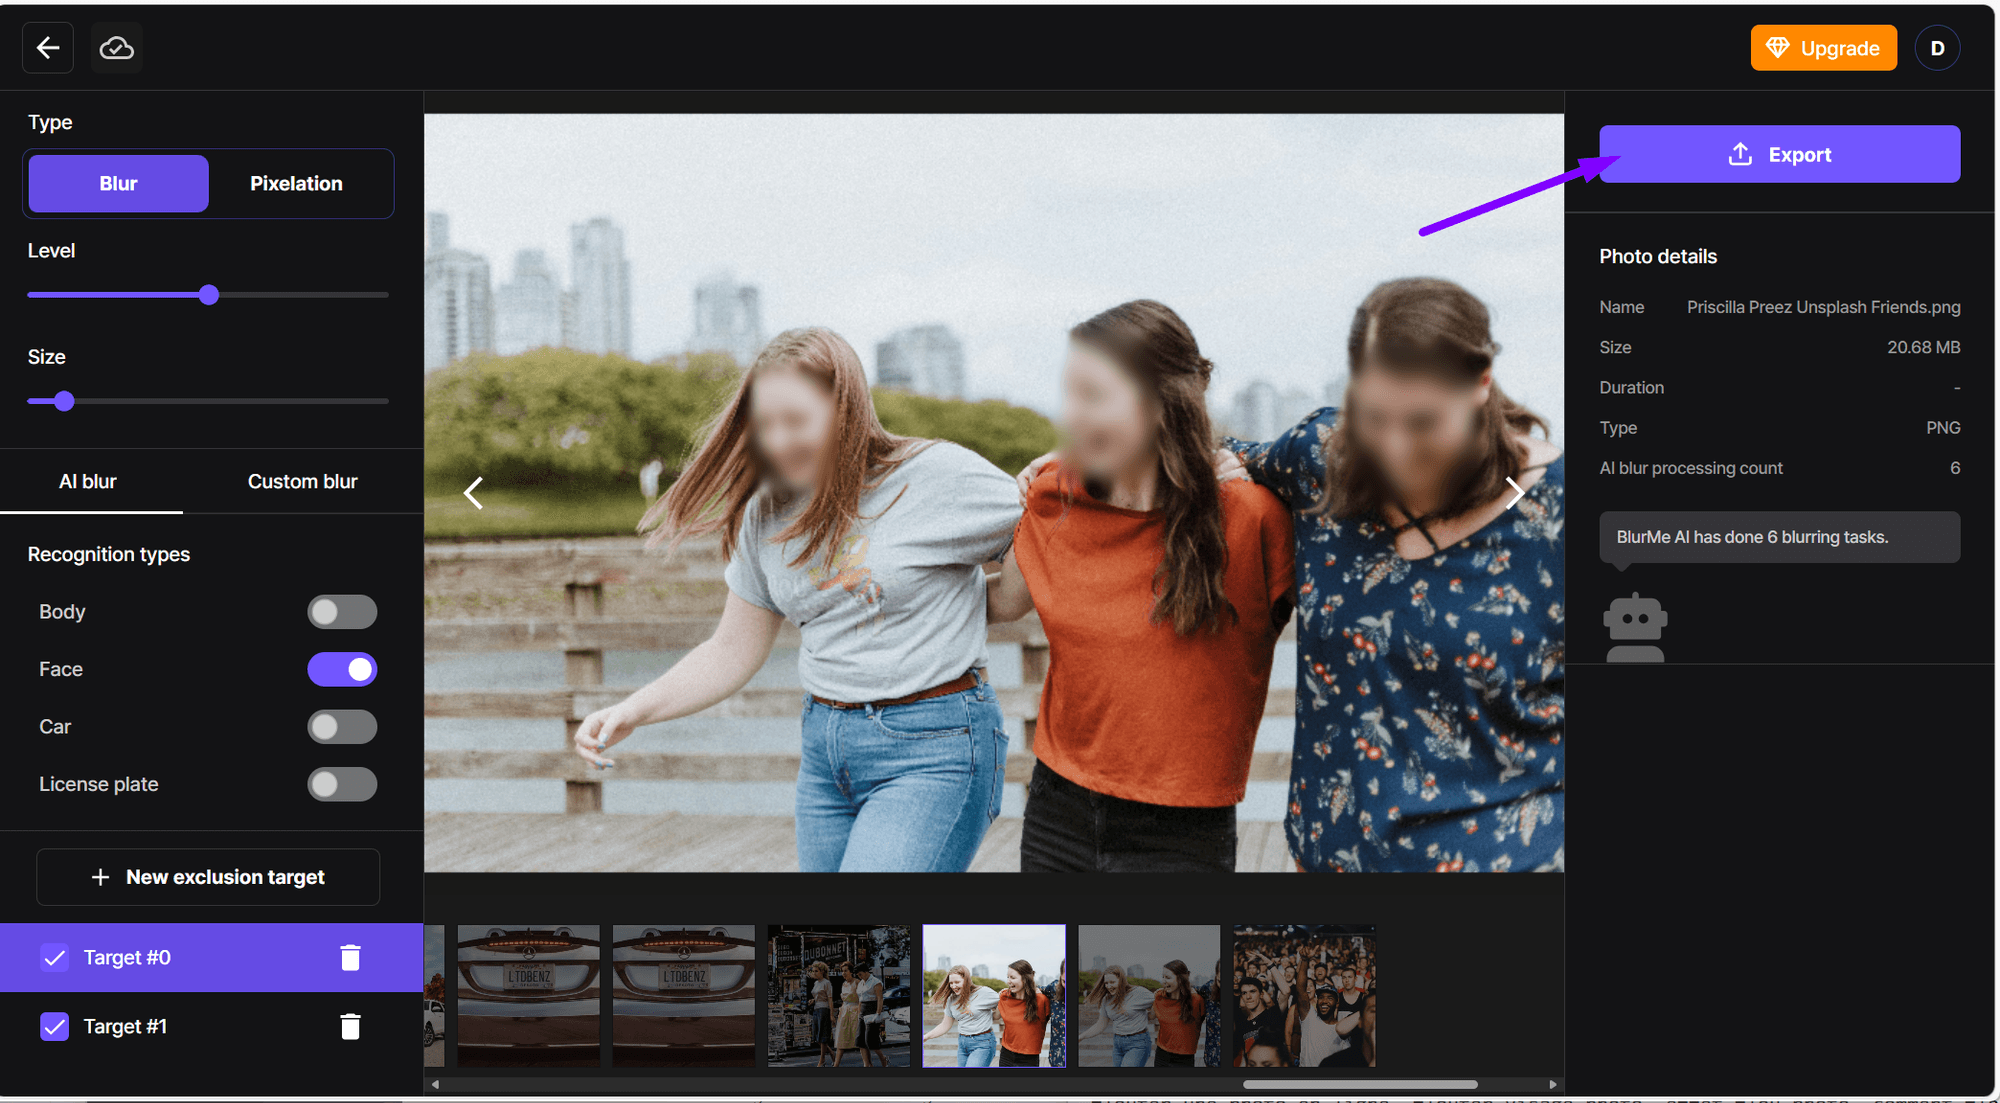Image resolution: width=2000 pixels, height=1103 pixels.
Task: Click New exclusion target button
Action: 208,877
